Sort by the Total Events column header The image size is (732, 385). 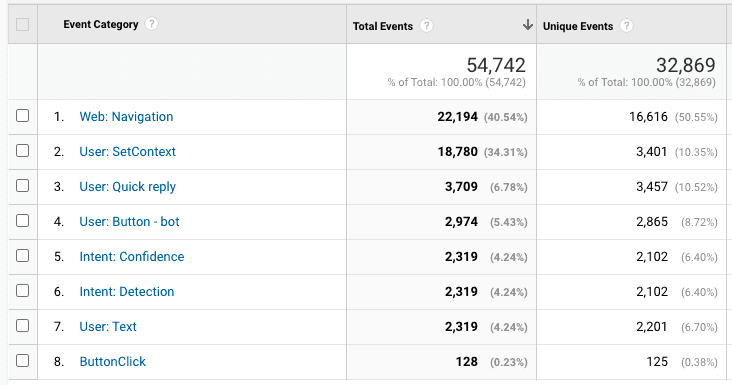tap(382, 26)
